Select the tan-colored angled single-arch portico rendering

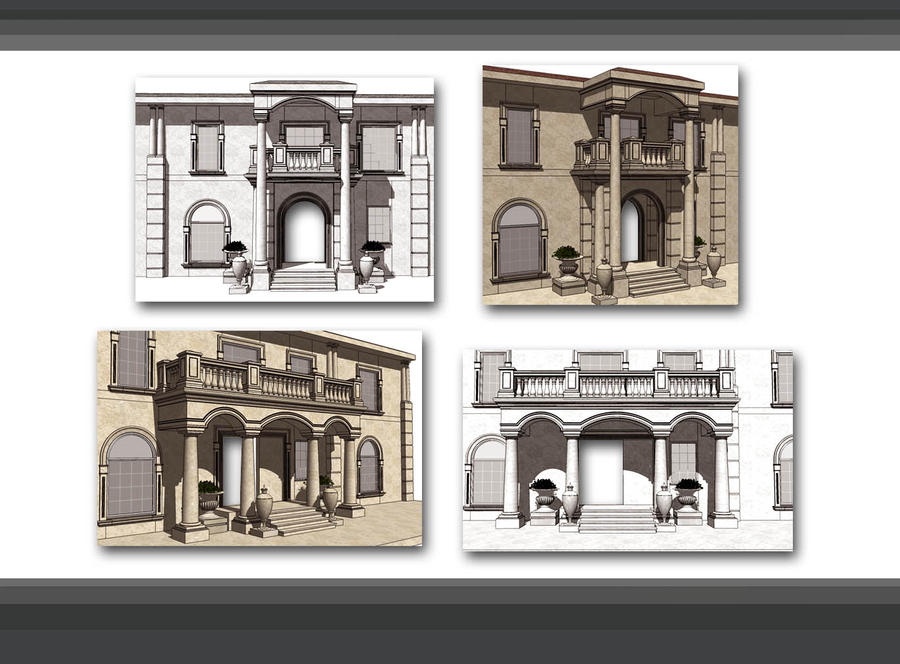point(610,185)
